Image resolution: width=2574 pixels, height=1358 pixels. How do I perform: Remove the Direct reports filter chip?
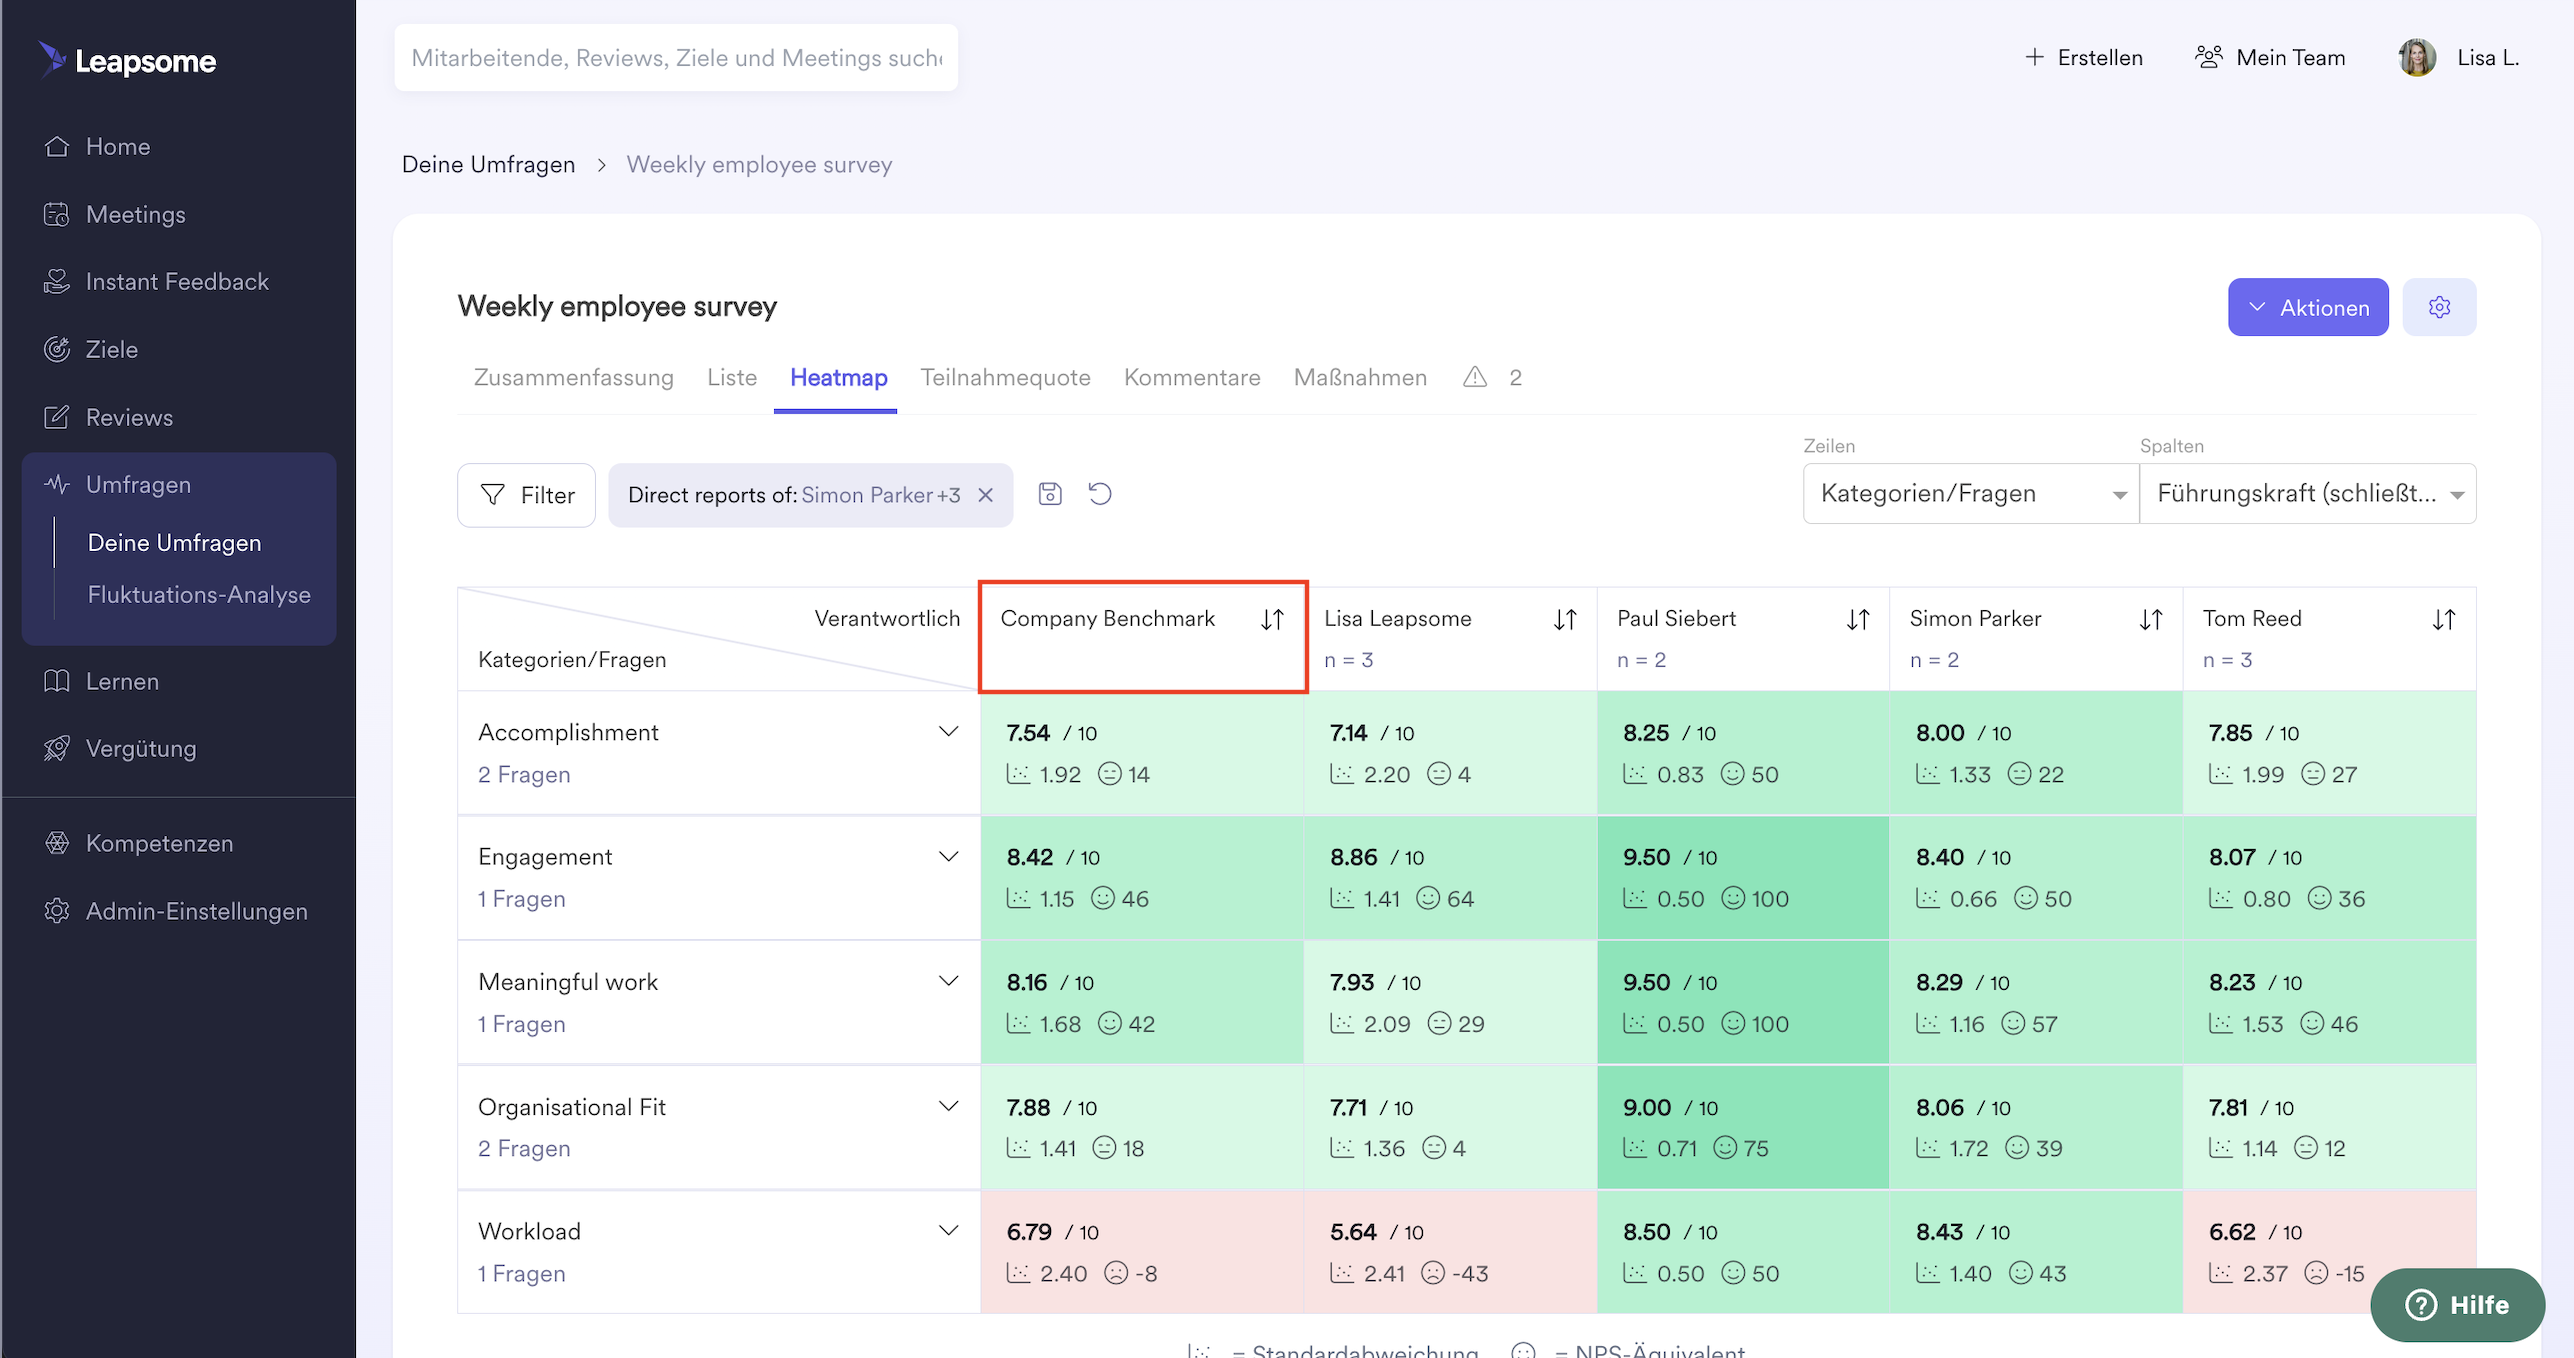(985, 495)
